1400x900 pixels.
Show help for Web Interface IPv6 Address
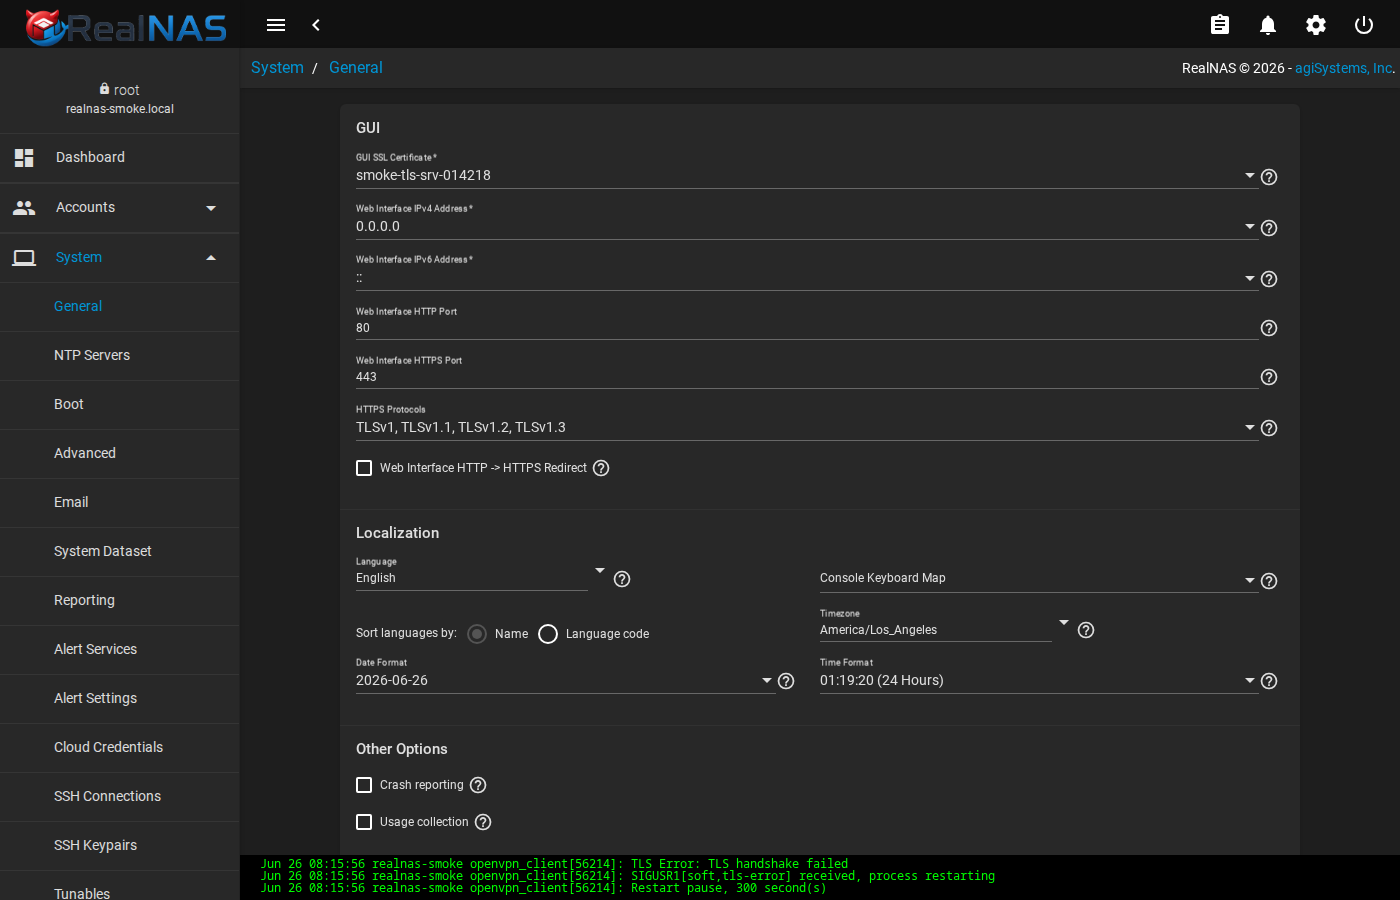(1269, 279)
